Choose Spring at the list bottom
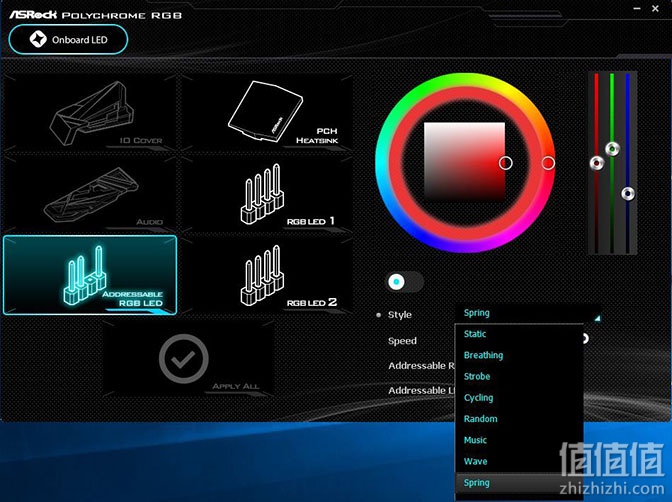The height and width of the screenshot is (502, 672). [x=519, y=483]
